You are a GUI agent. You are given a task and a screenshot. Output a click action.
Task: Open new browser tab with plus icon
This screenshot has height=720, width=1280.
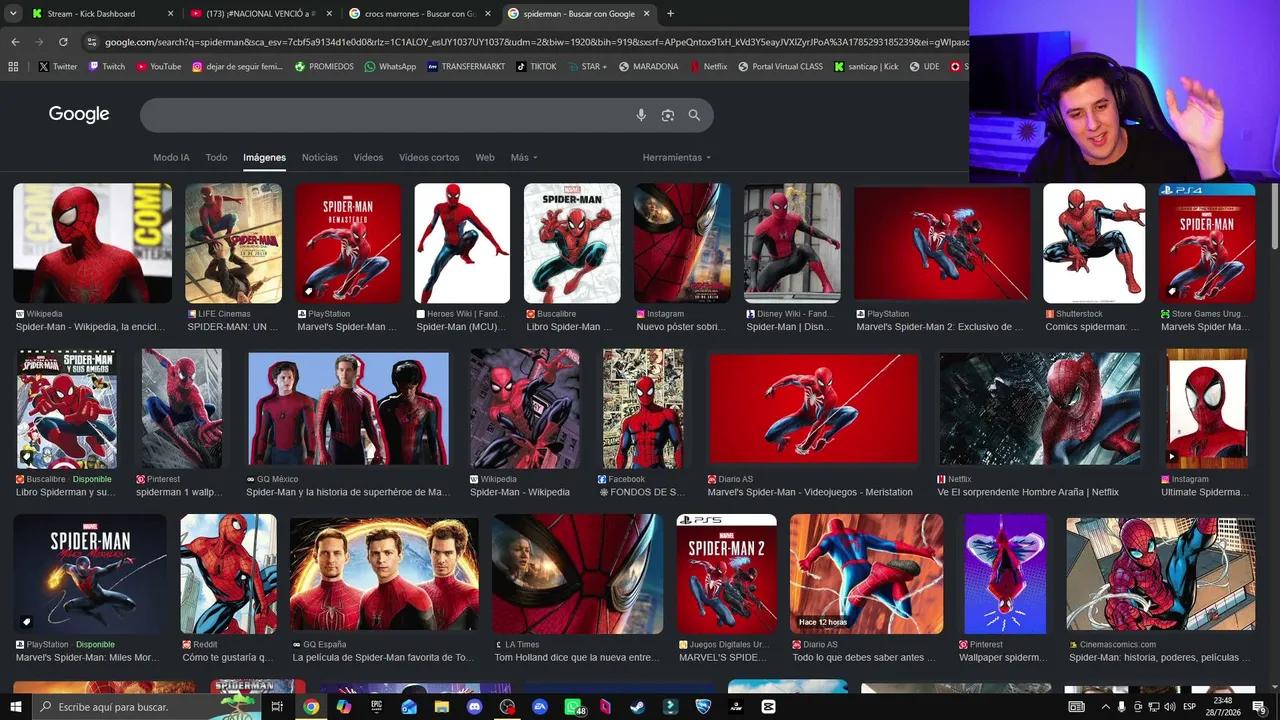point(670,14)
